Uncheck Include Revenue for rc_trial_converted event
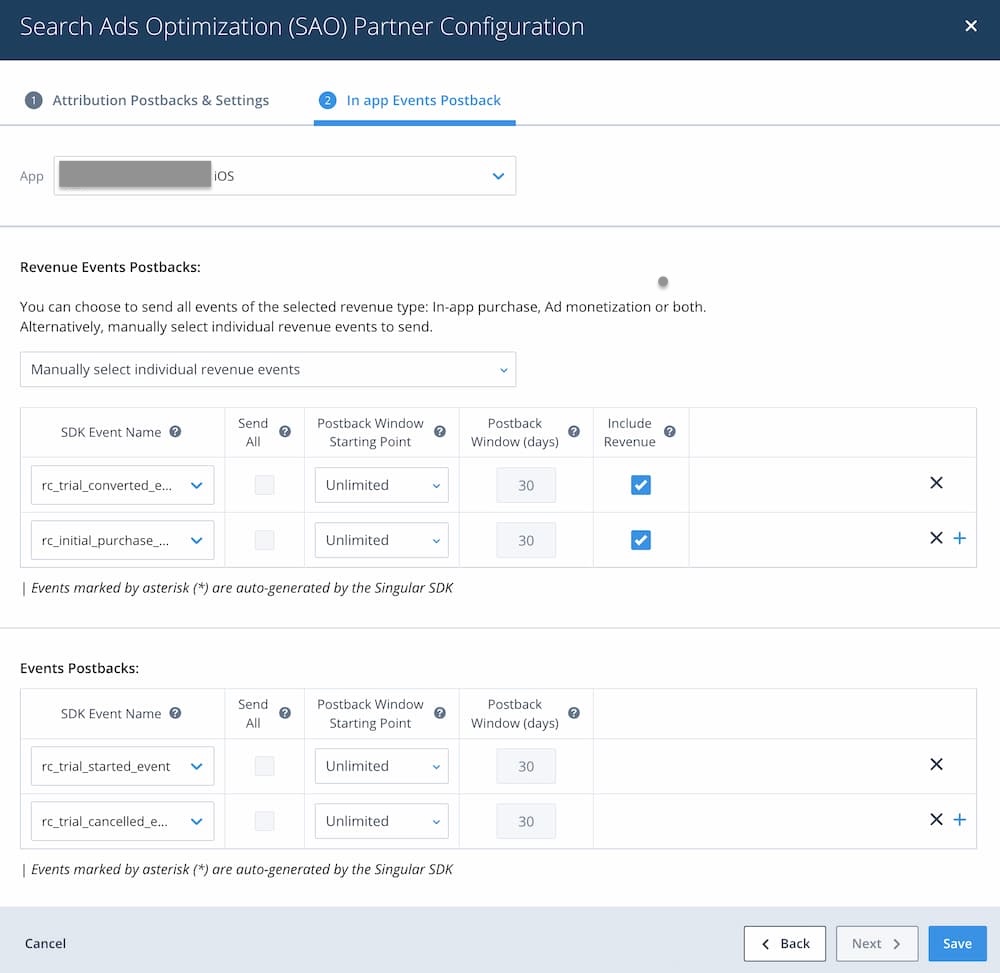The height and width of the screenshot is (973, 1000). (x=641, y=485)
